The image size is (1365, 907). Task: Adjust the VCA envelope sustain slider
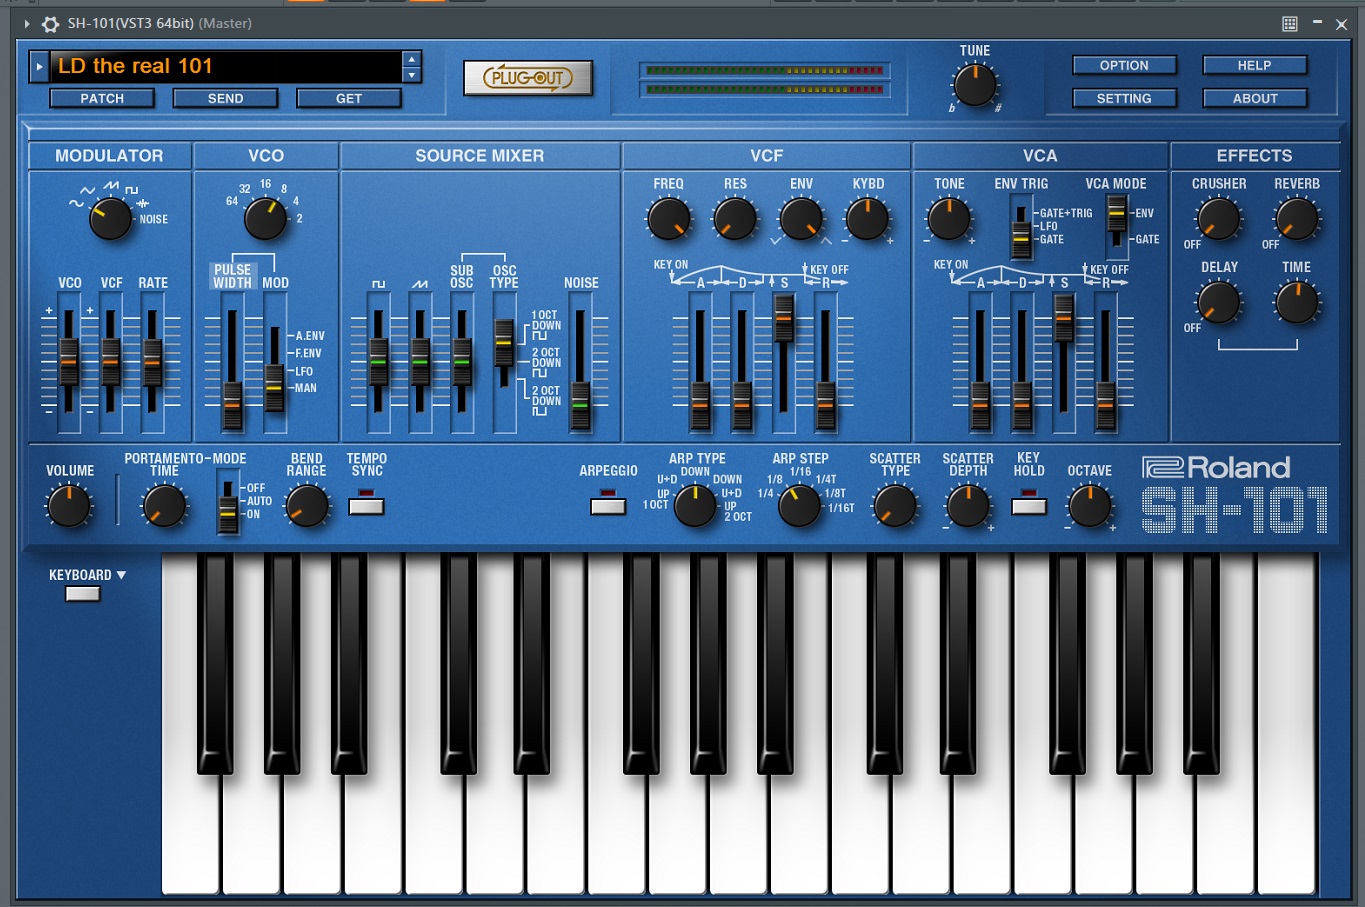pyautogui.click(x=1064, y=363)
